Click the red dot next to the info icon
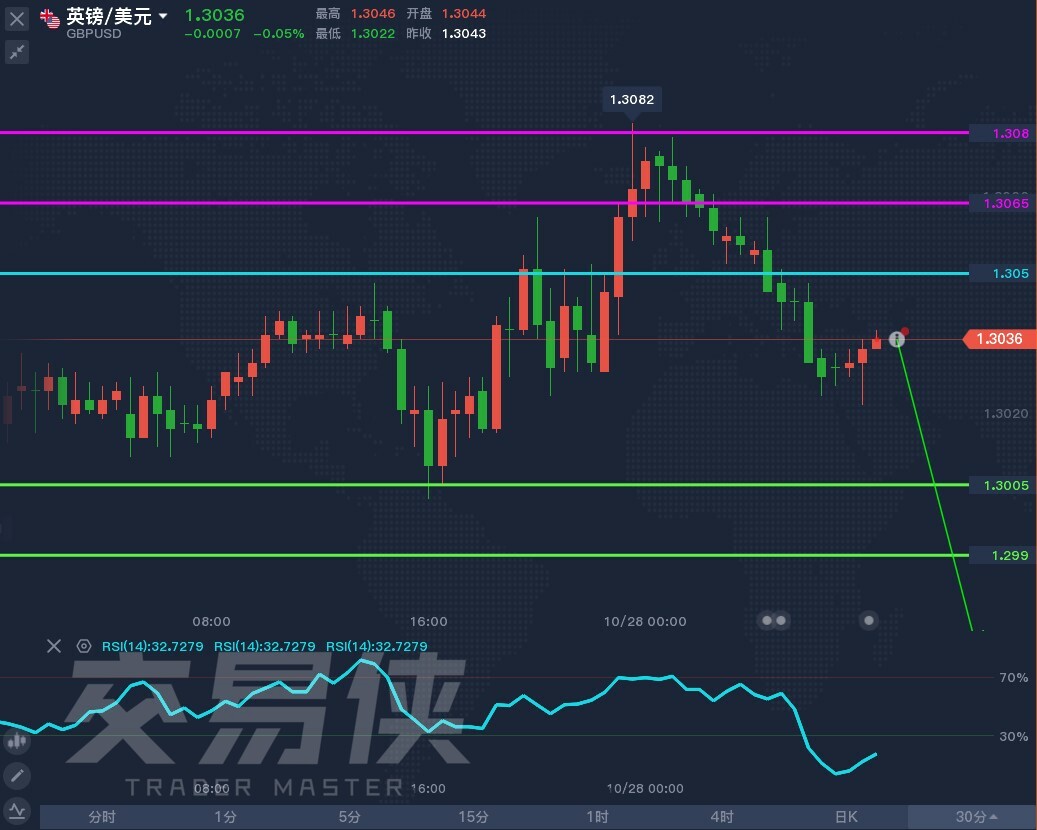The image size is (1037, 830). click(x=905, y=331)
